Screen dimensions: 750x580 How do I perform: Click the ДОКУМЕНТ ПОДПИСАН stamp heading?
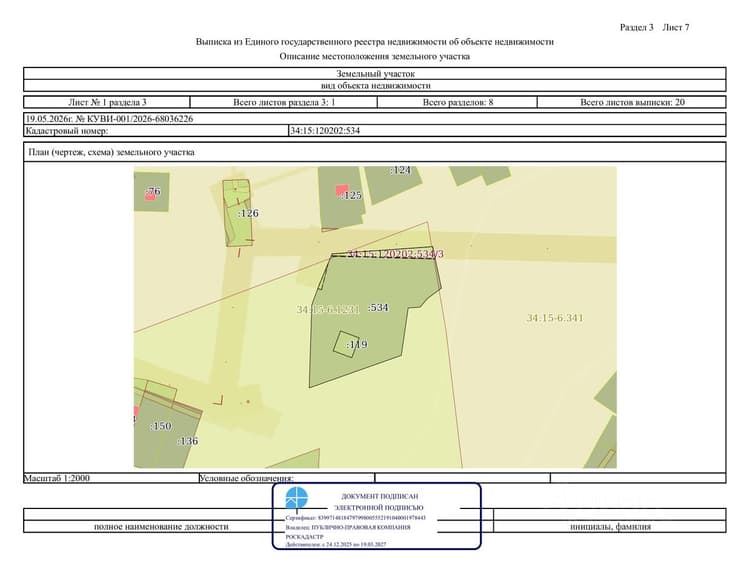pyautogui.click(x=379, y=496)
